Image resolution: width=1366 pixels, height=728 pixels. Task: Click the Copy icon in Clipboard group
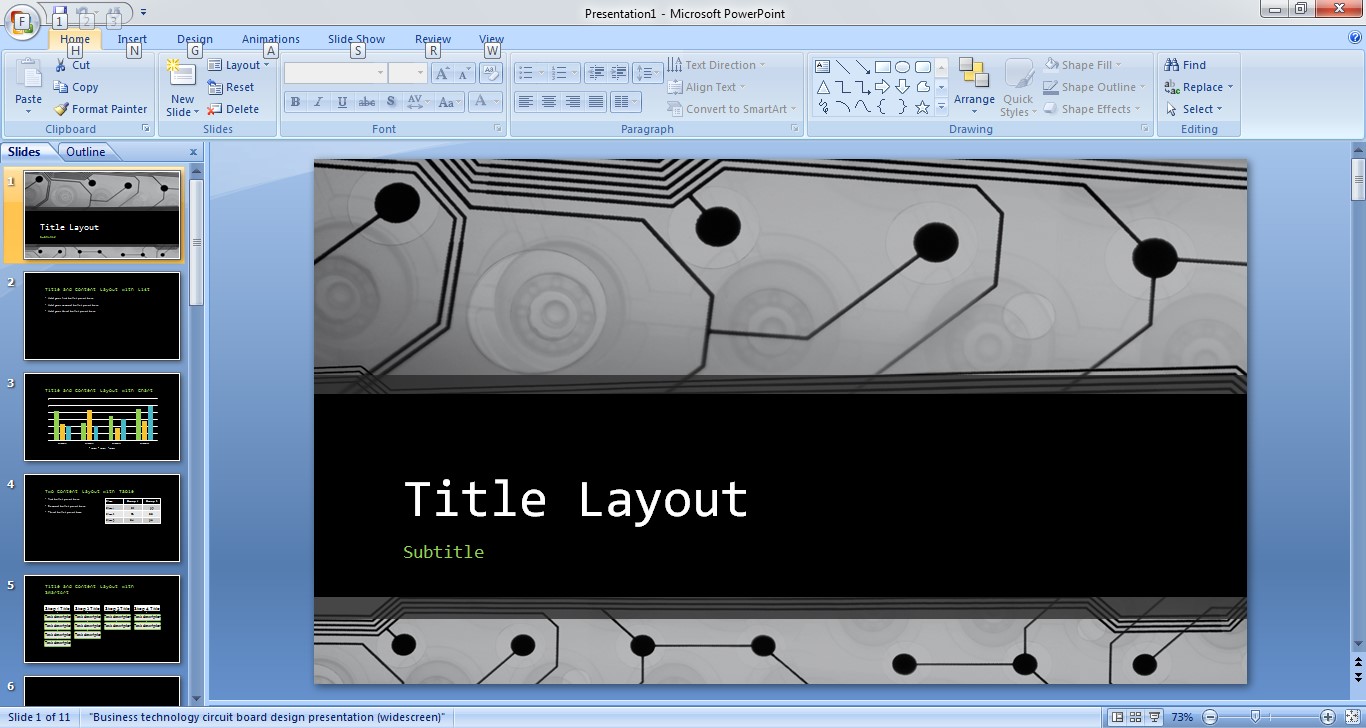tap(61, 87)
